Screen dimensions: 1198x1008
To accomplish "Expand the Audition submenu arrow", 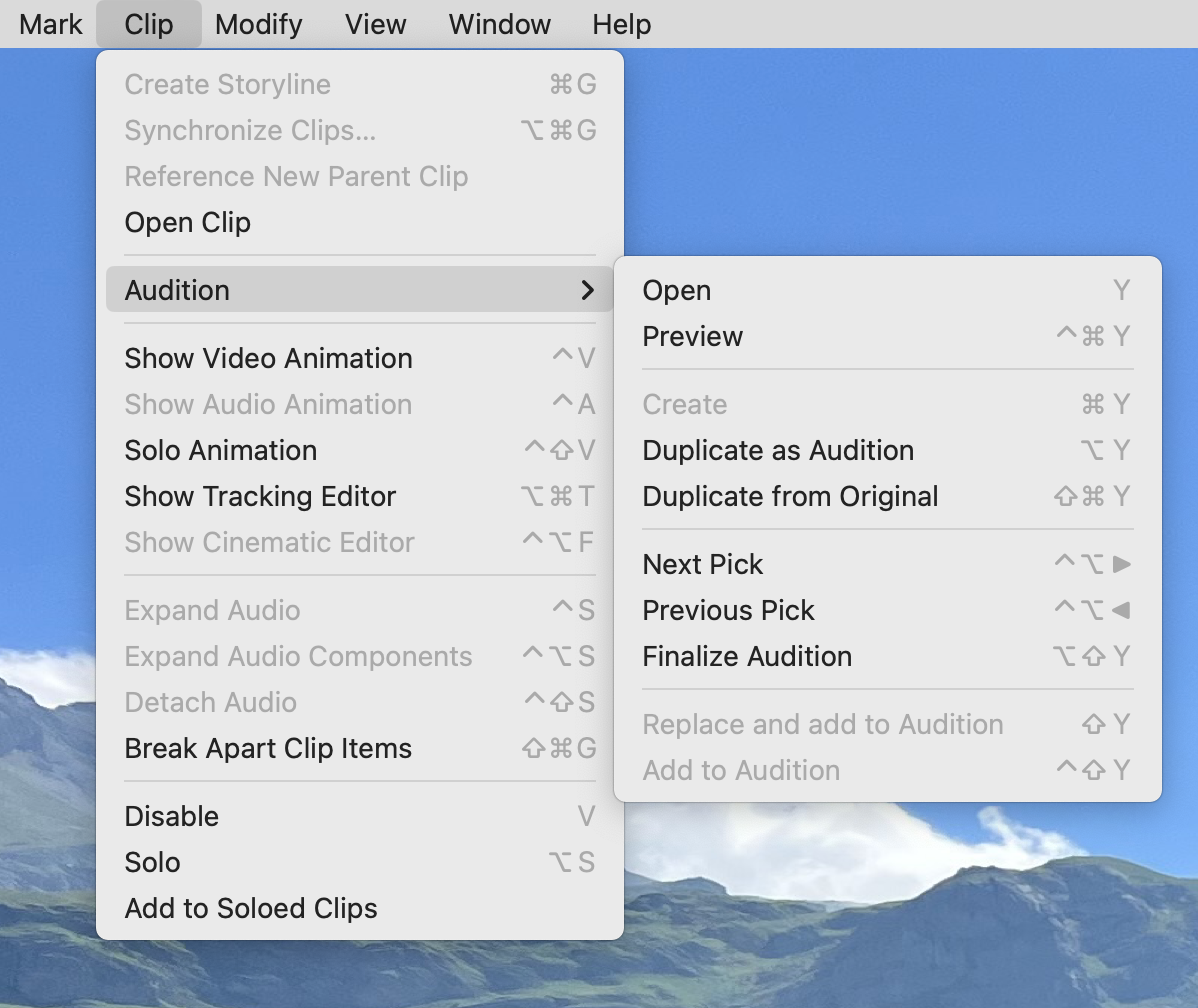I will pos(587,290).
